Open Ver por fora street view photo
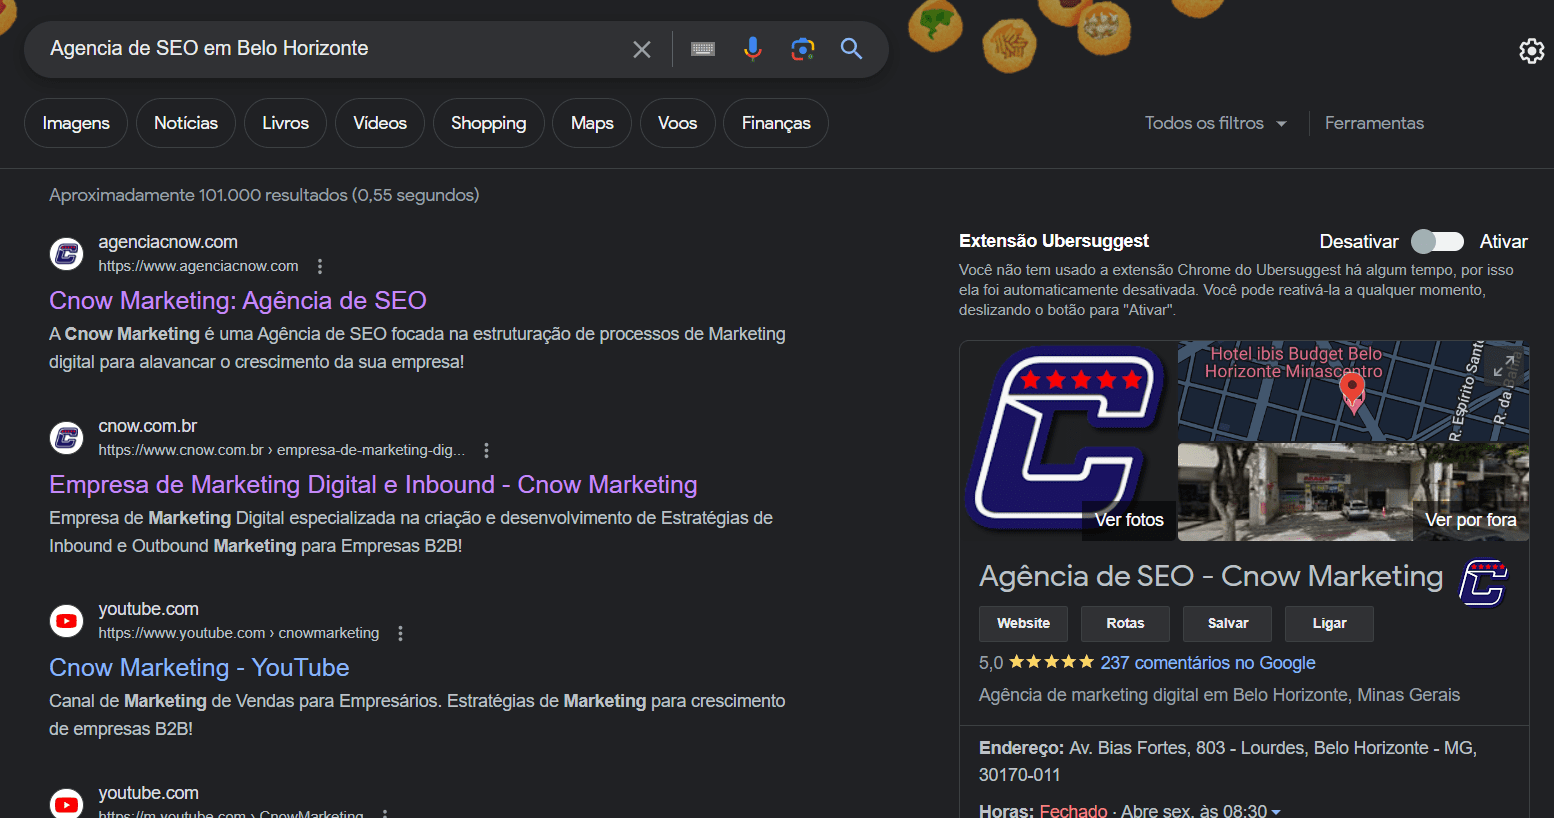1554x818 pixels. pos(1470,520)
